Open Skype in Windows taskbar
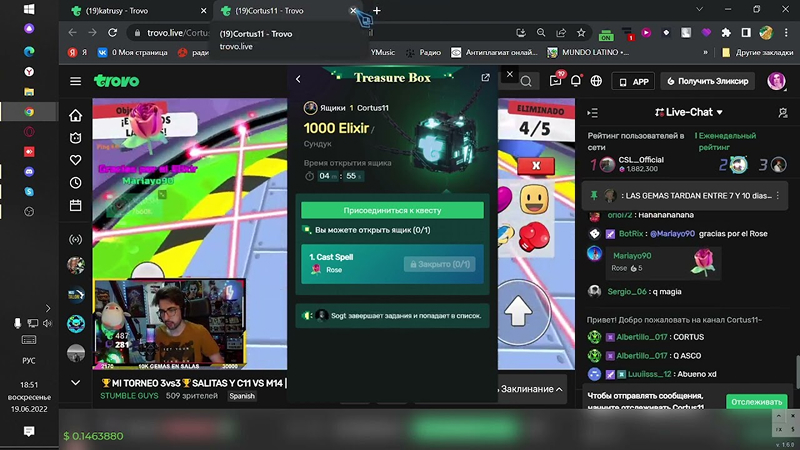The image size is (800, 450). (x=29, y=192)
